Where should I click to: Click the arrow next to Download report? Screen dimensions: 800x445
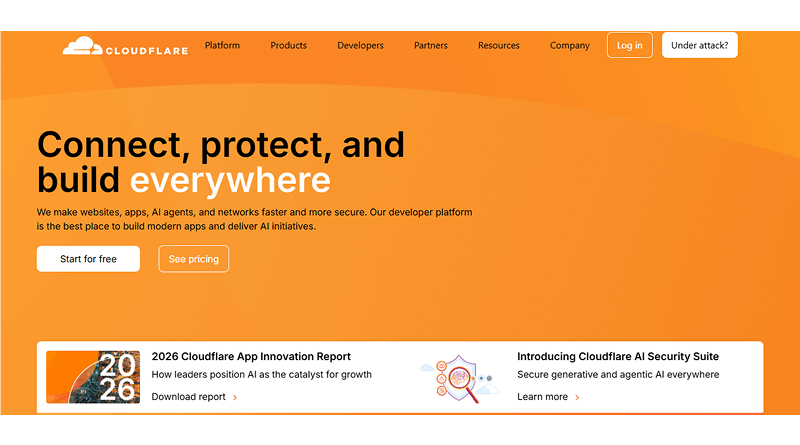click(235, 397)
